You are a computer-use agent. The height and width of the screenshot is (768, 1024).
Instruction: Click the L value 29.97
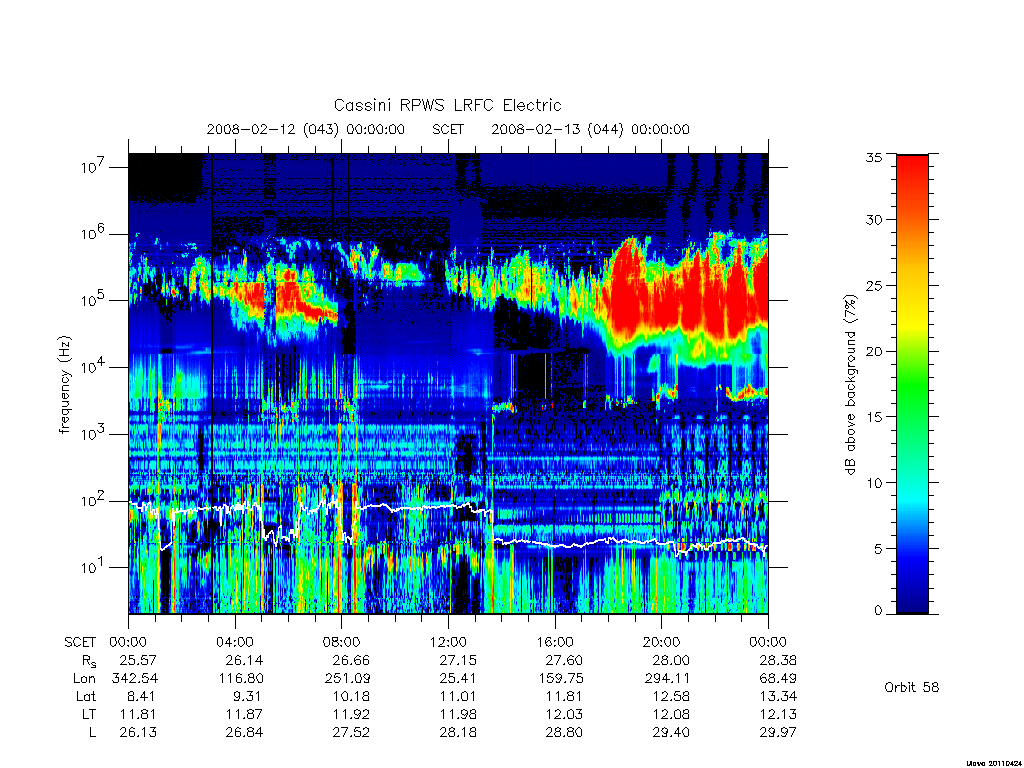tap(778, 732)
